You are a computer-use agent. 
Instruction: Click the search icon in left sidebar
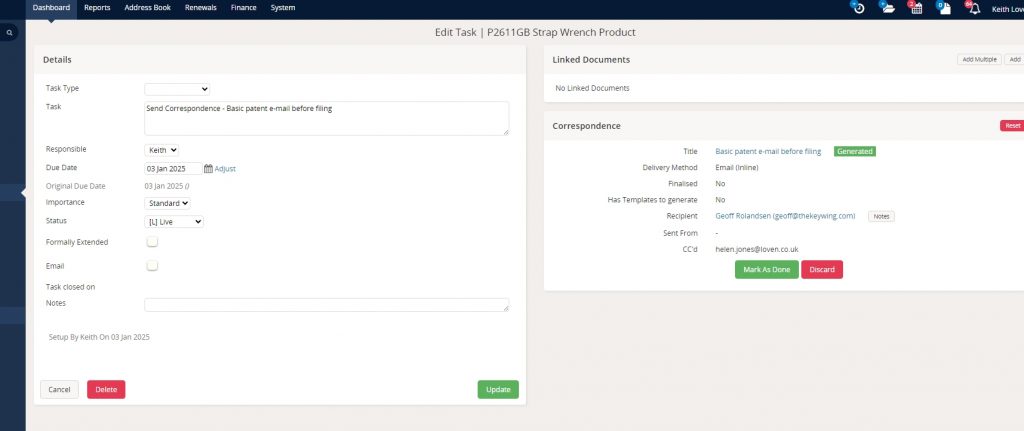(10, 33)
